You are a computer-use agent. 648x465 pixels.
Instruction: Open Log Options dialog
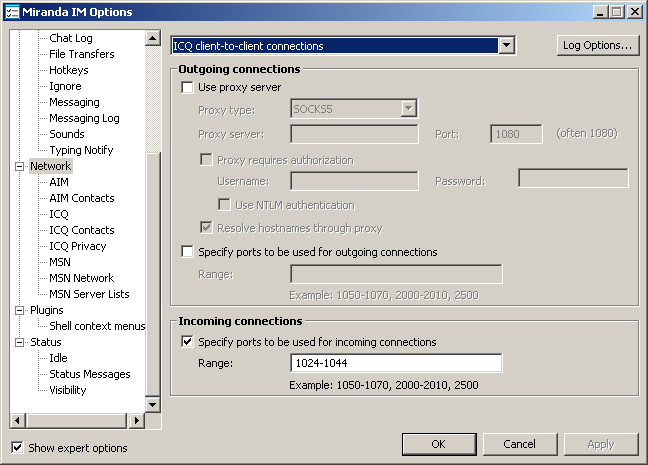tap(598, 45)
